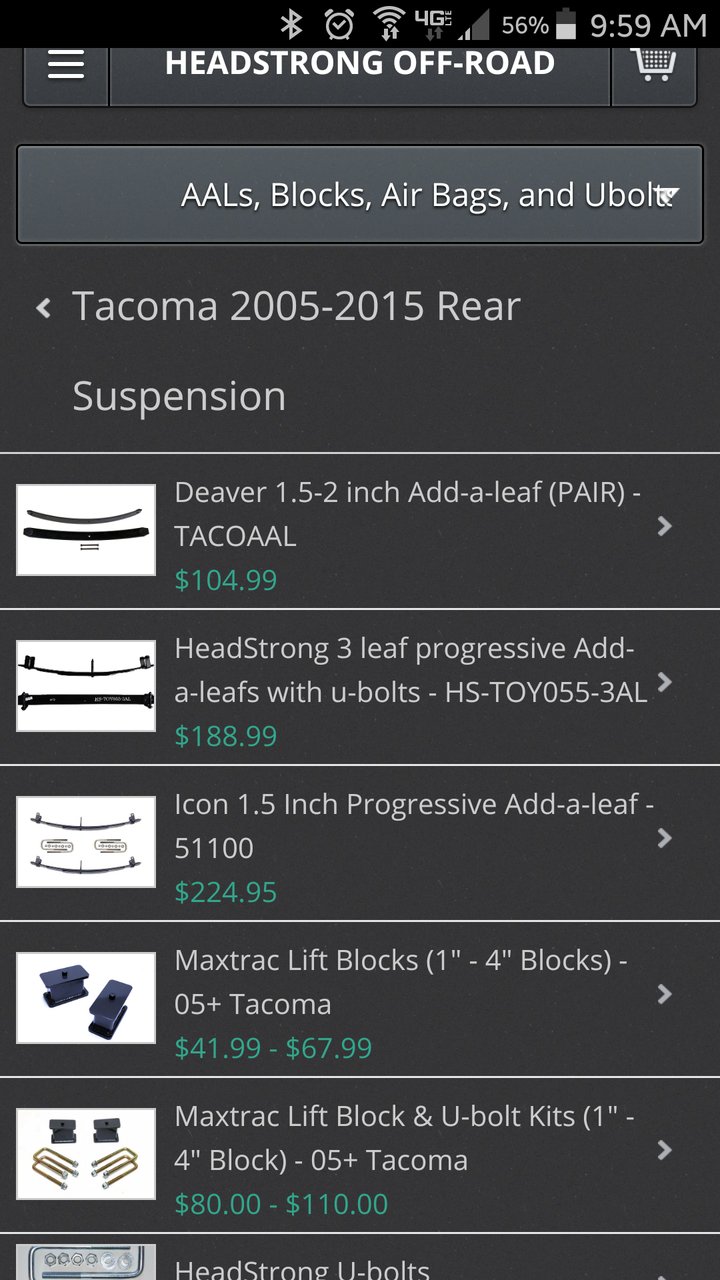The image size is (720, 1280).
Task: Tap the HEADSTRONG OFF-ROAD title bar
Action: click(360, 66)
